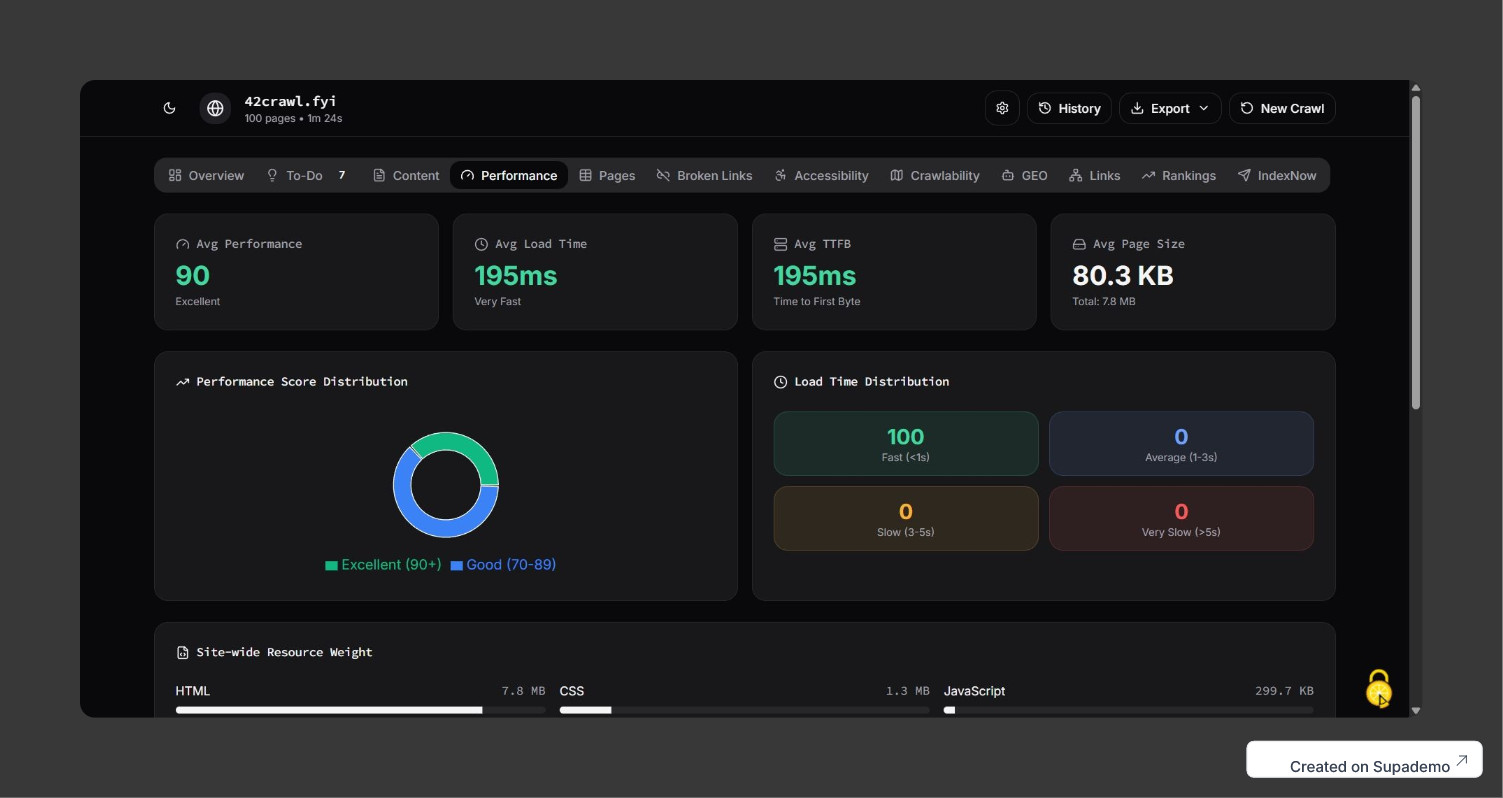
Task: Open the crawl History
Action: pyautogui.click(x=1069, y=108)
